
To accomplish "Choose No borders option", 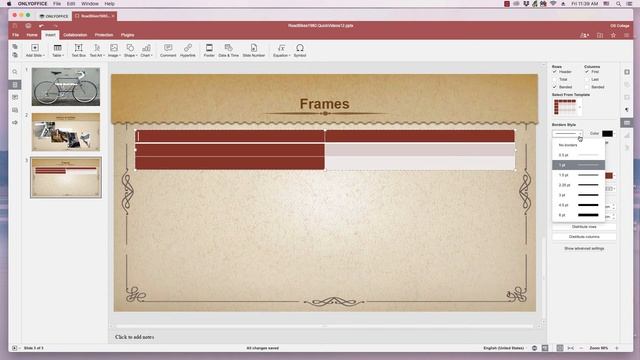I will [578, 145].
